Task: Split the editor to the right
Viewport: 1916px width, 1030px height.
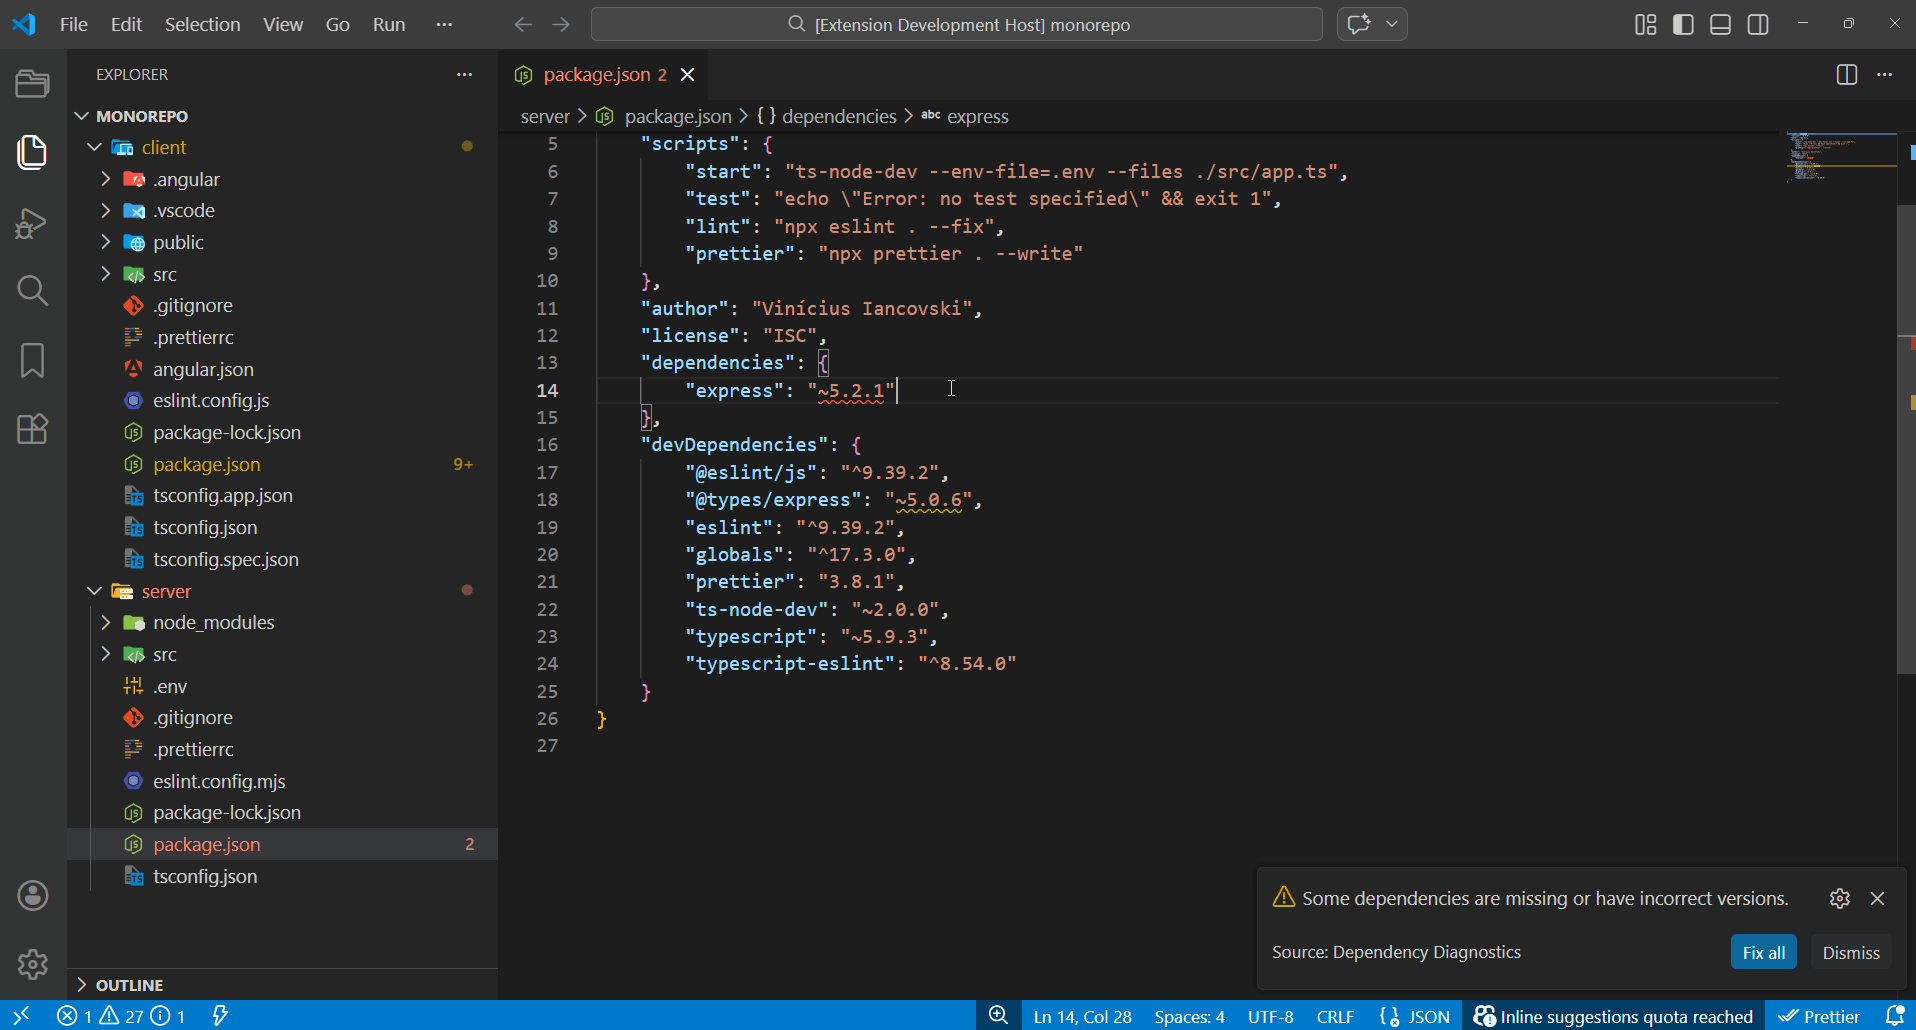Action: [x=1847, y=75]
